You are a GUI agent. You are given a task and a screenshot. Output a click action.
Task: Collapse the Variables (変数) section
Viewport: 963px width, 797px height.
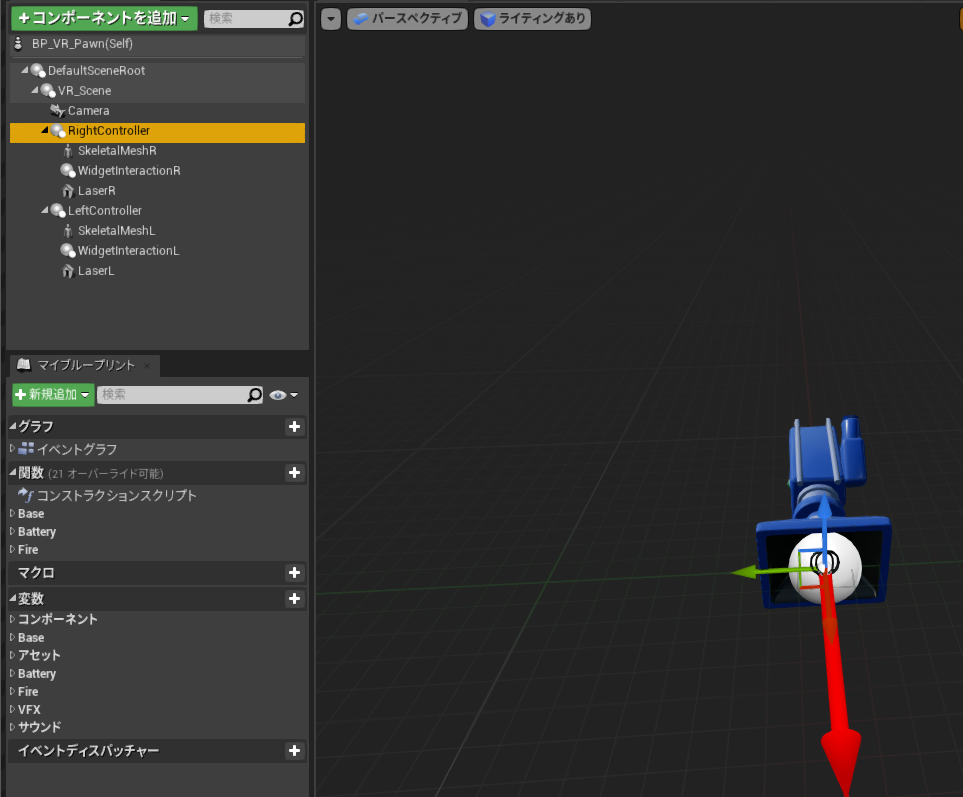12,597
